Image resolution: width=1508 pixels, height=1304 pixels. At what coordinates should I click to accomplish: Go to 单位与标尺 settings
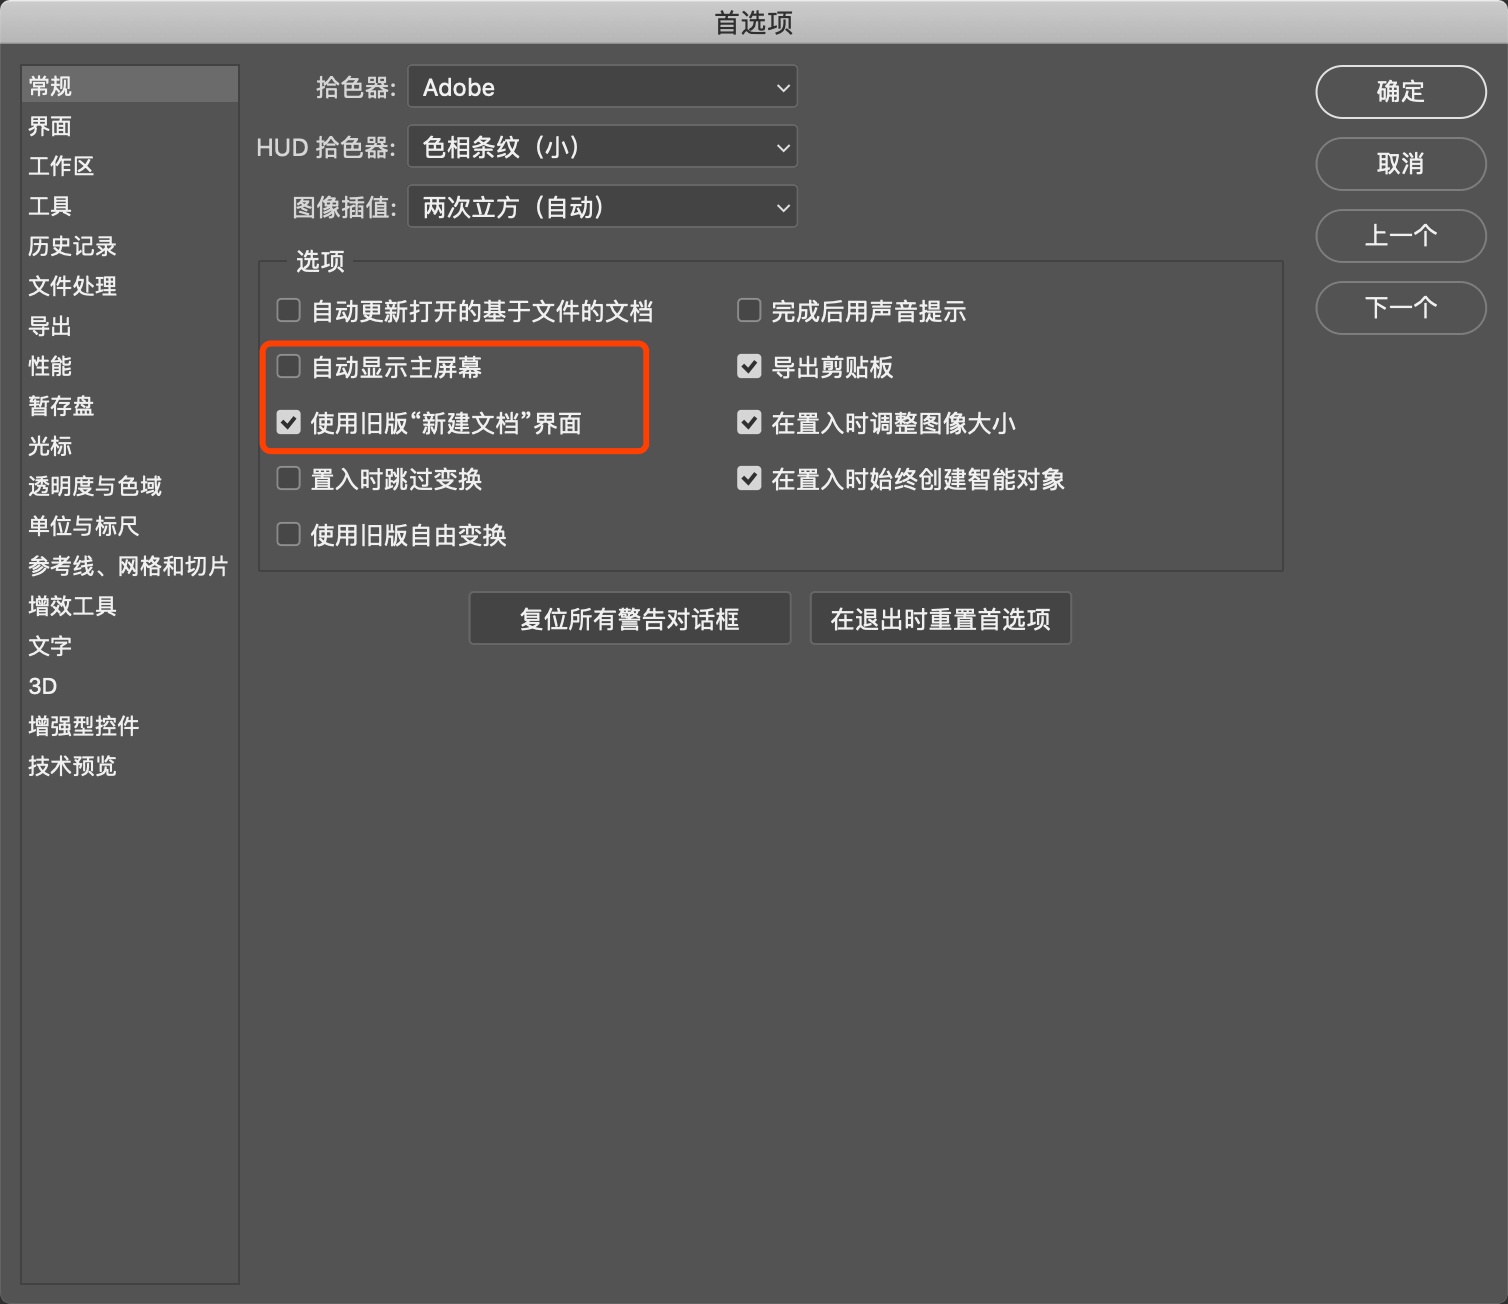(130, 526)
